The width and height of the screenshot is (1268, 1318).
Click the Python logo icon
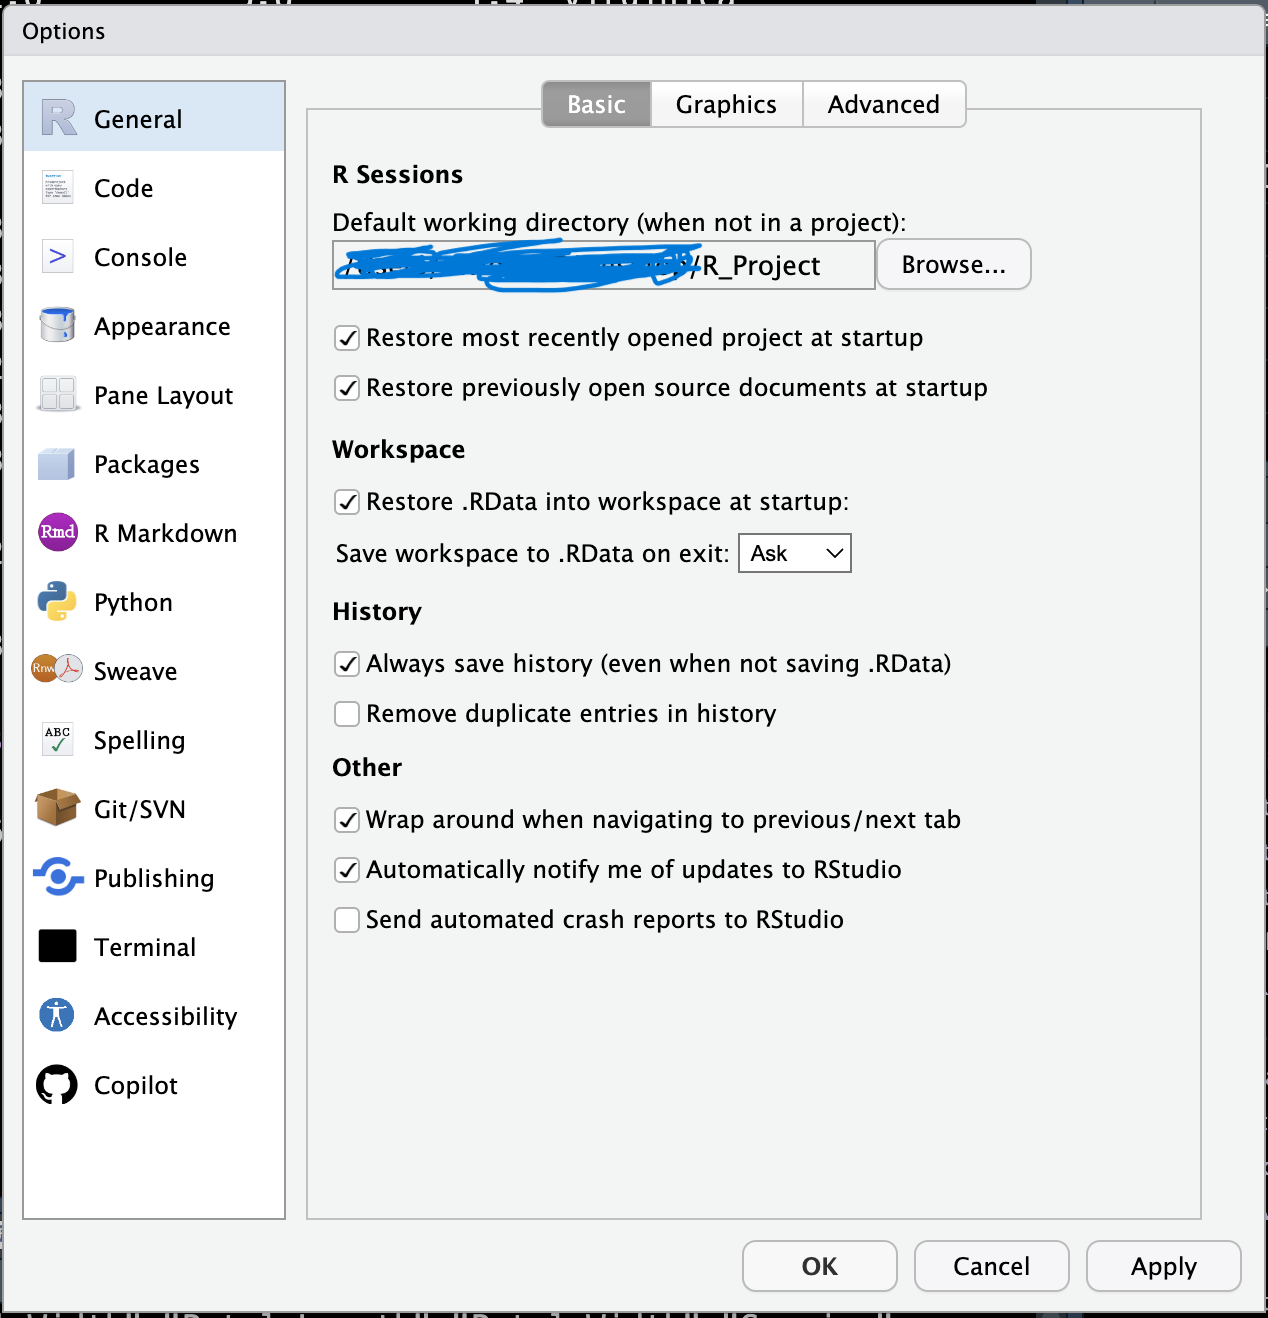(x=57, y=601)
